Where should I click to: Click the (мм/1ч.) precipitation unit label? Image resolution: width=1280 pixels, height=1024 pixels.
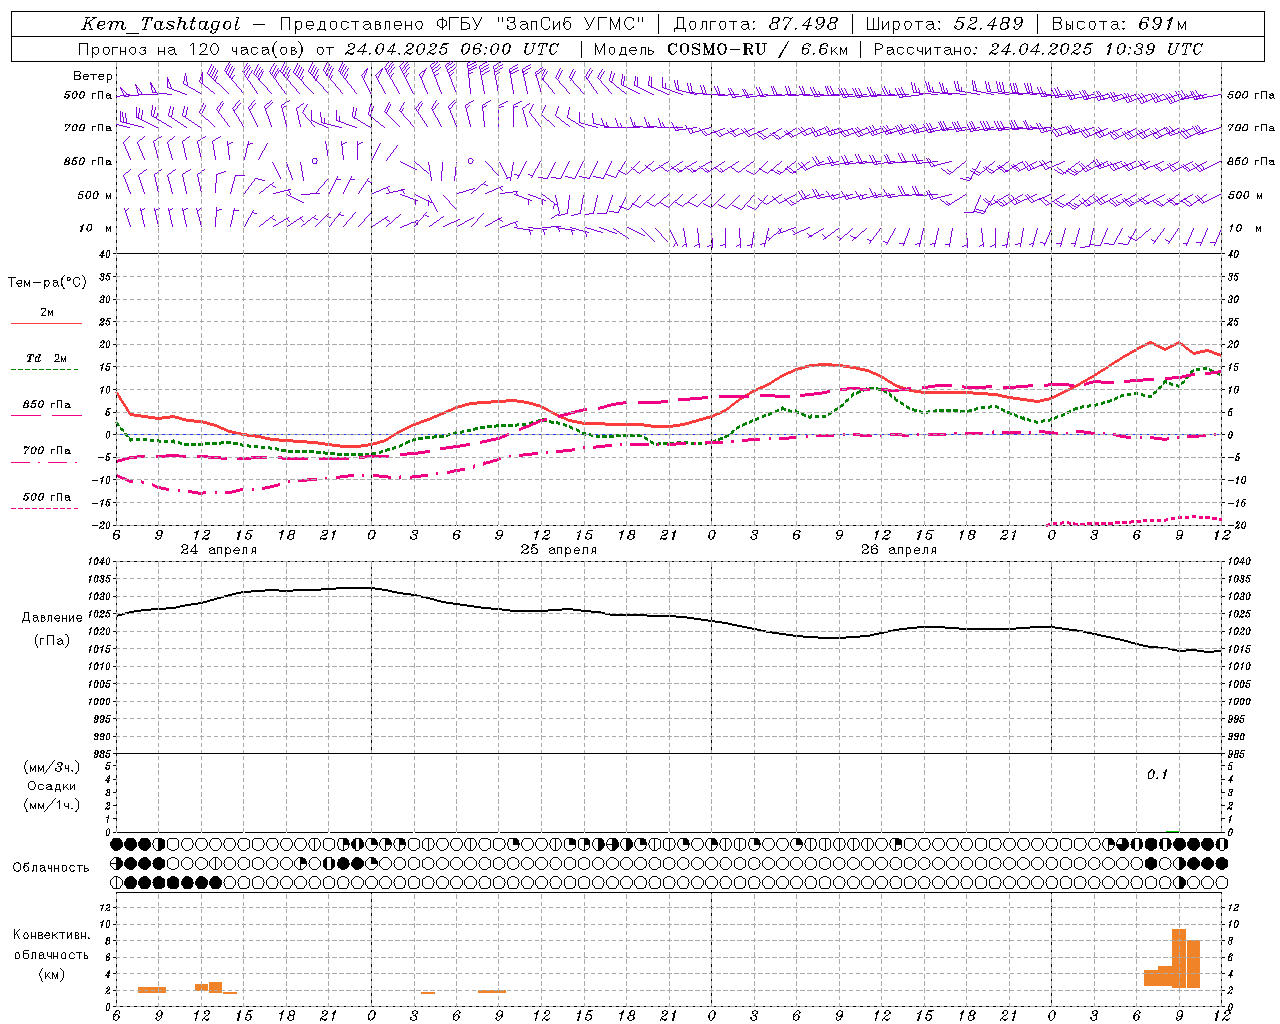[x=52, y=805]
